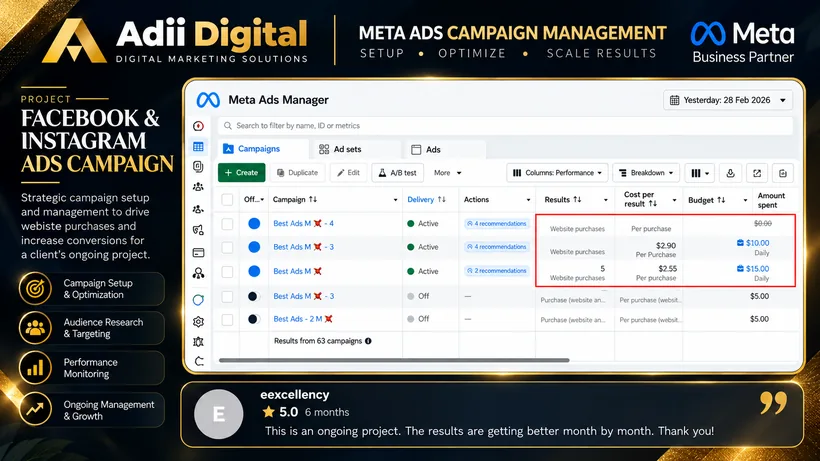Click the Ongoing Management & Growth arrow icon

[36, 409]
